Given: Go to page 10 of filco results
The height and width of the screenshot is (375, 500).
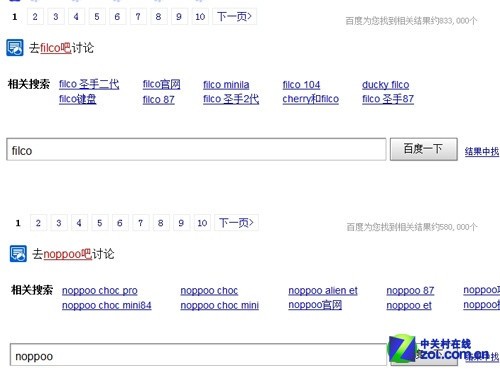Looking at the screenshot, I should tap(200, 17).
